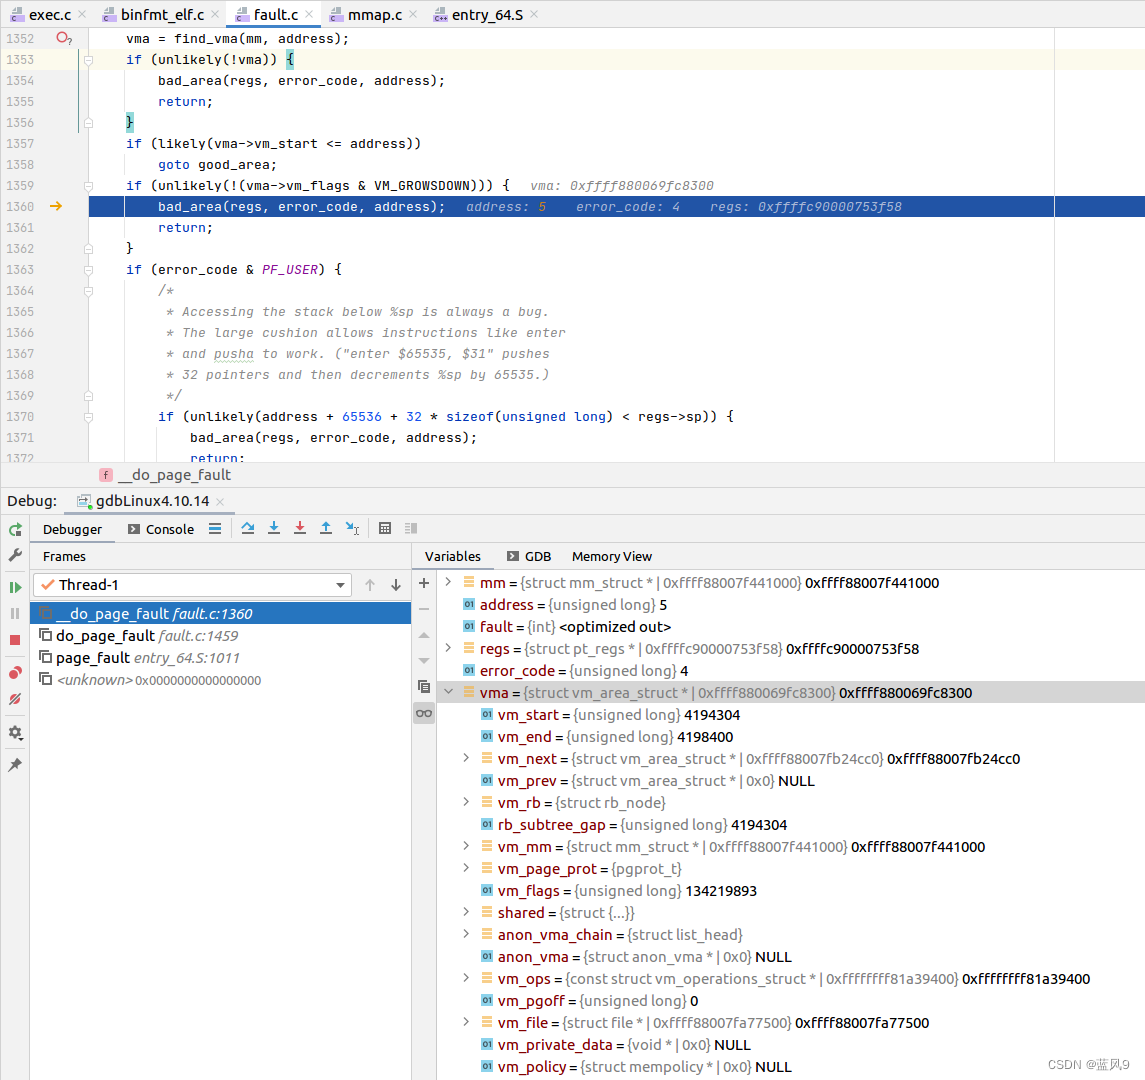Image resolution: width=1145 pixels, height=1080 pixels.
Task: Select the Variables tab
Action: point(453,556)
